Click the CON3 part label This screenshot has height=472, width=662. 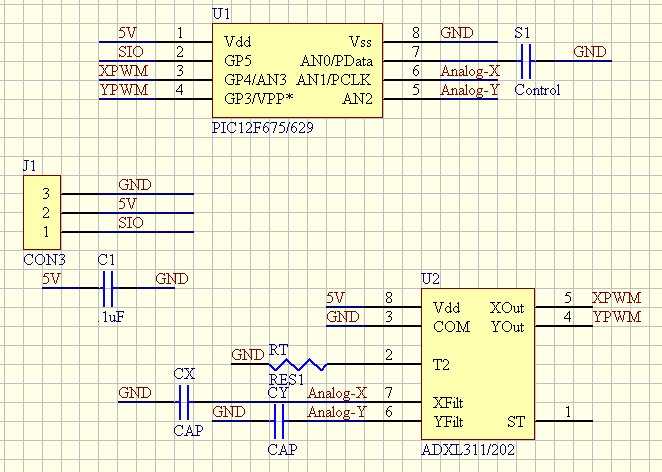44,260
